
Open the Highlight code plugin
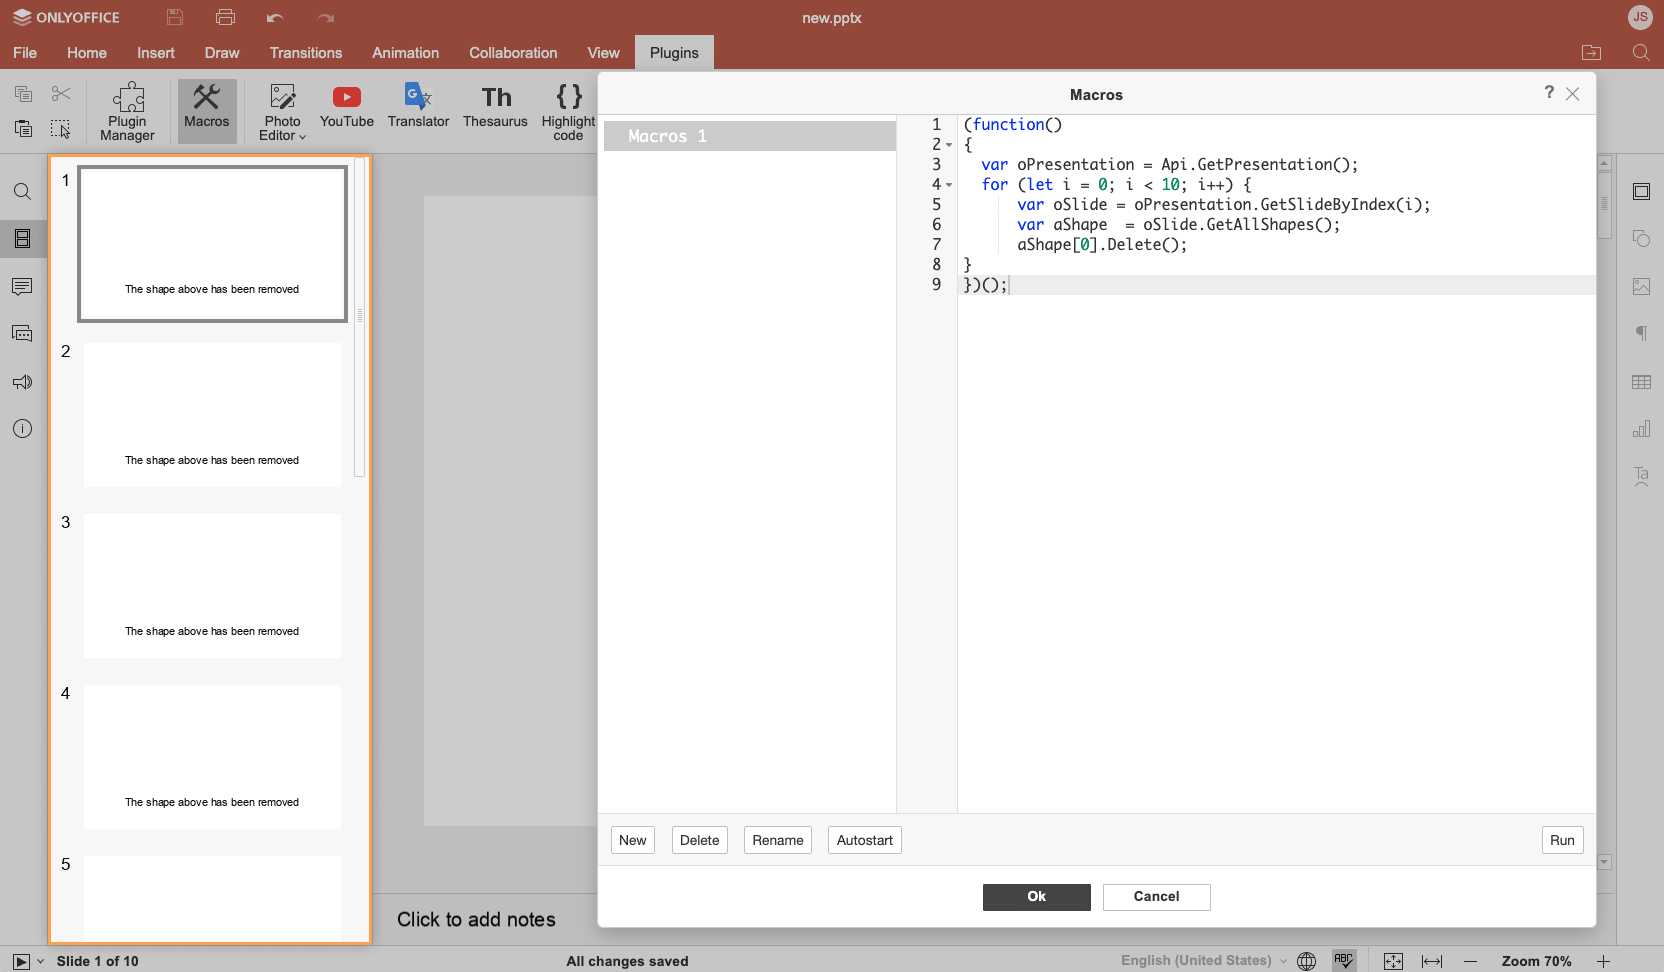tap(569, 111)
